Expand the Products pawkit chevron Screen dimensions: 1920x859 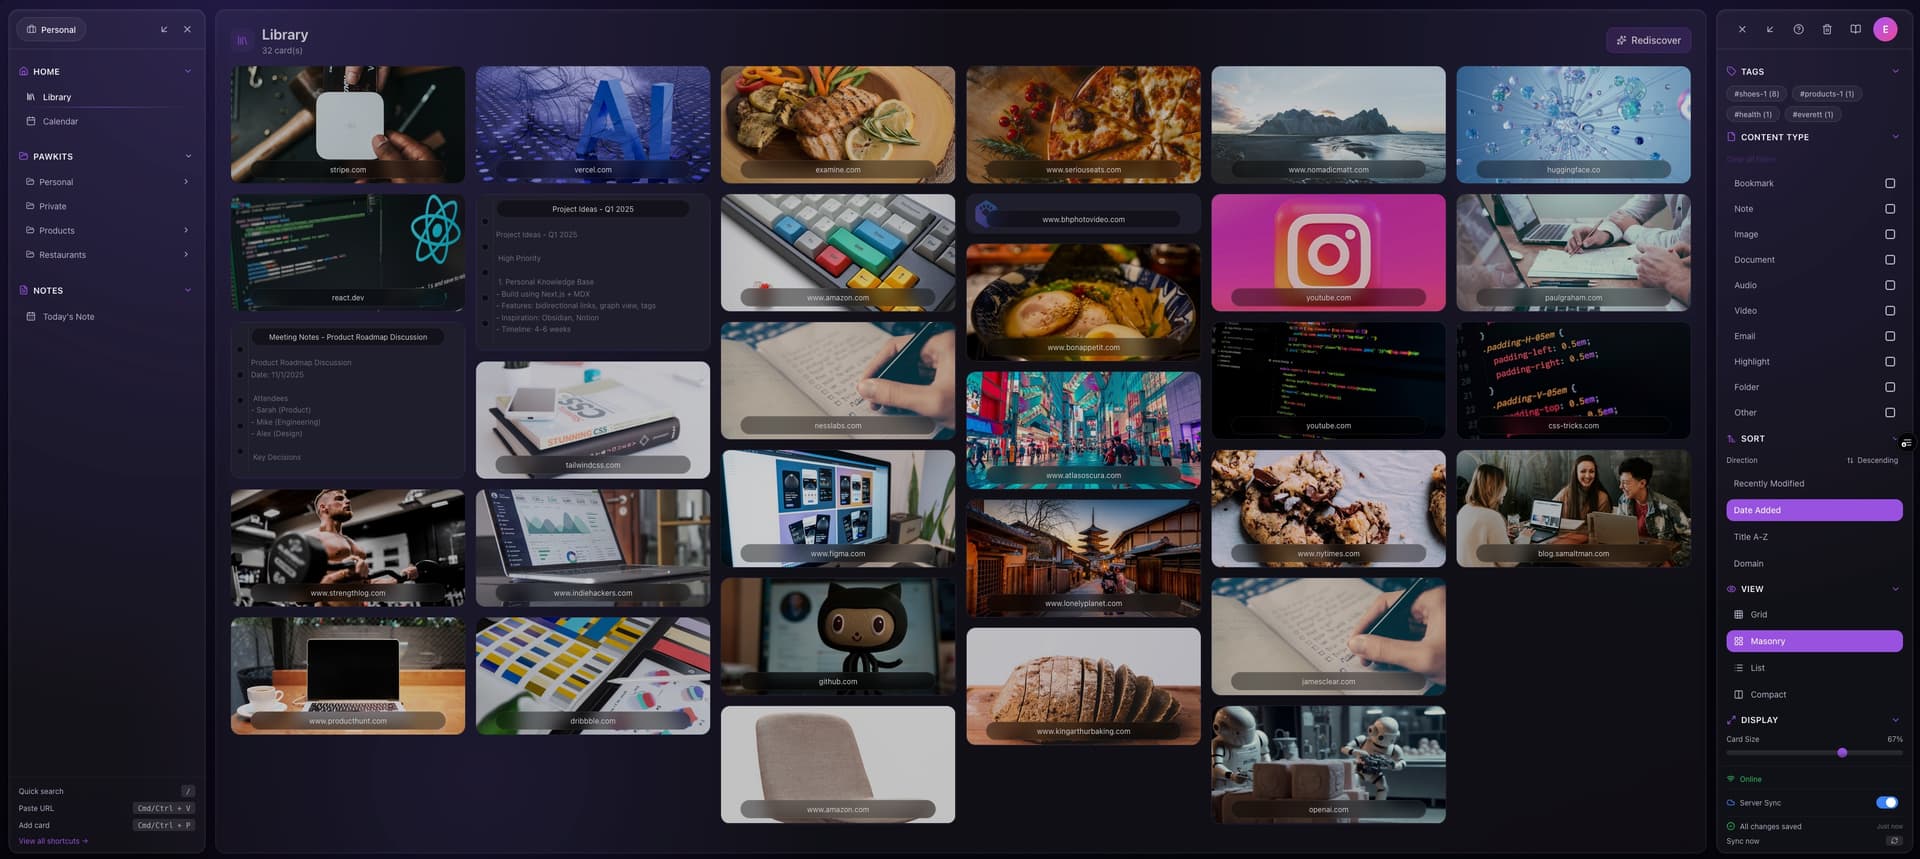(186, 231)
